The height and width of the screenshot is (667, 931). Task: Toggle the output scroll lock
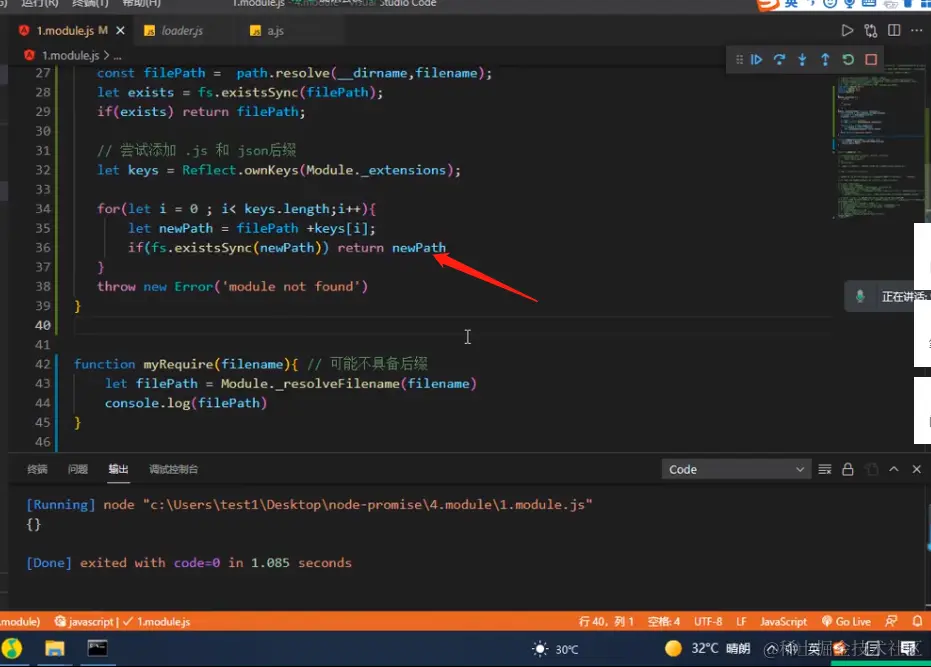coord(848,469)
